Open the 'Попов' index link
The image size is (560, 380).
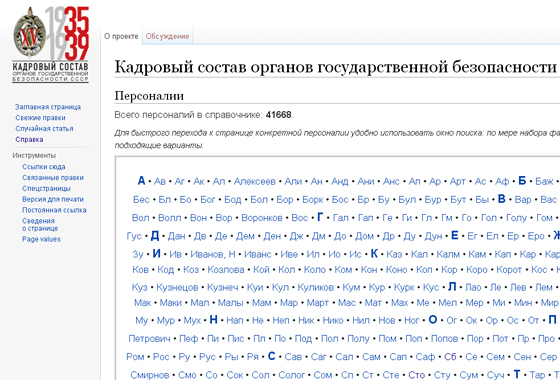[445, 339]
